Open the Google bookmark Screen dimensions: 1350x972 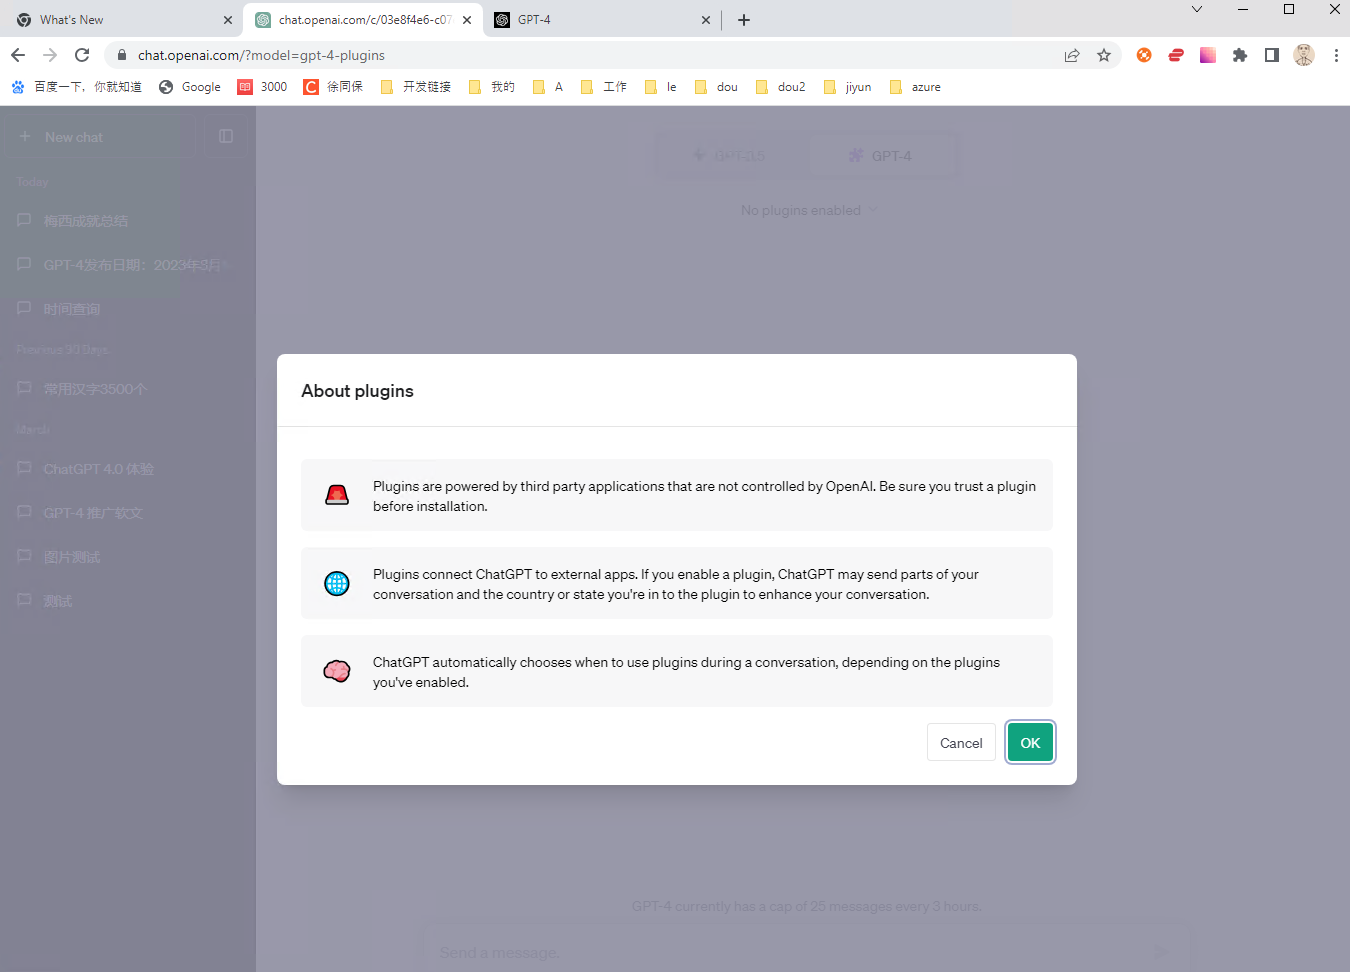click(x=190, y=87)
